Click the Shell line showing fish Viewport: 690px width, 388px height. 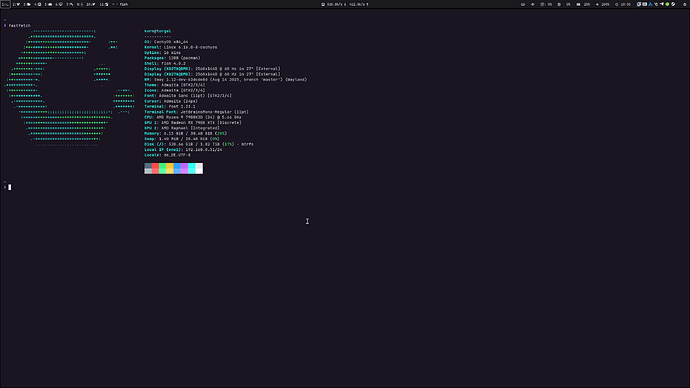[x=165, y=63]
